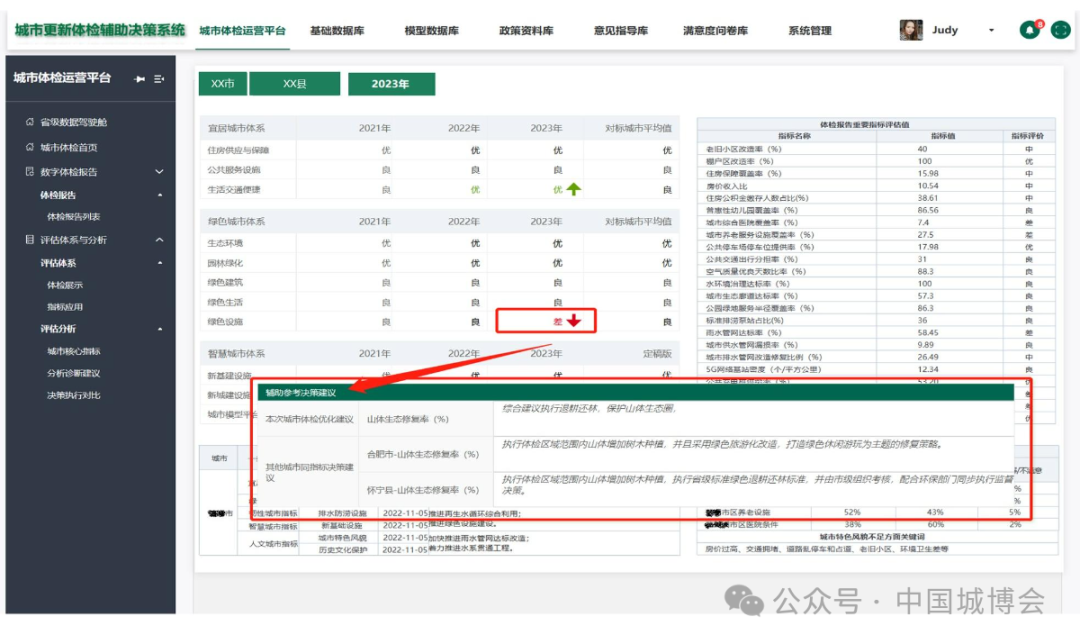Image resolution: width=1080 pixels, height=644 pixels.
Task: Select the 2023年 year button
Action: click(x=390, y=84)
